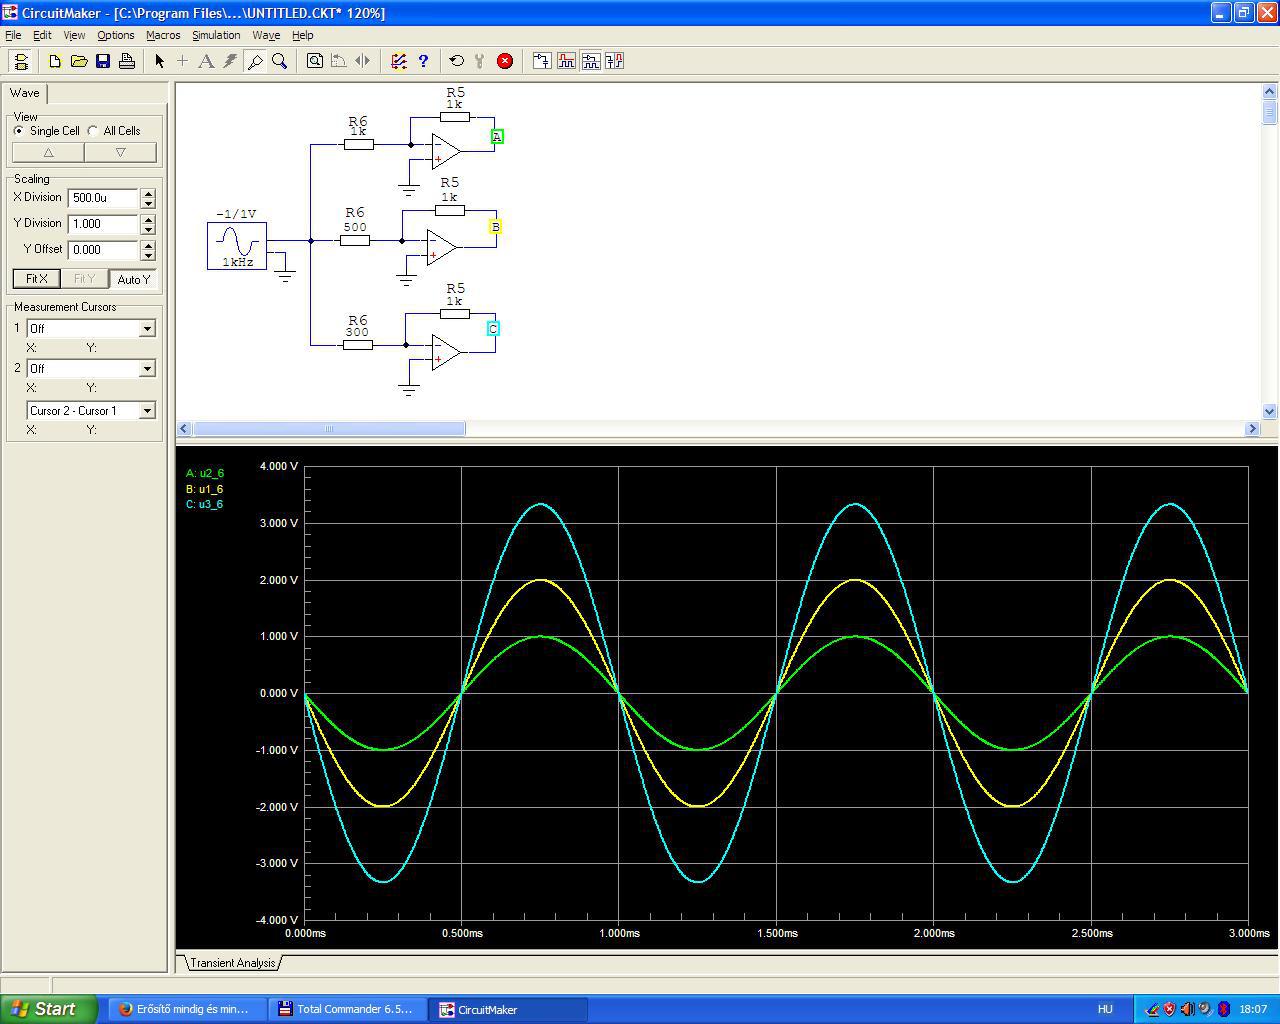
Task: Click the text label tool (A)
Action: tap(206, 61)
